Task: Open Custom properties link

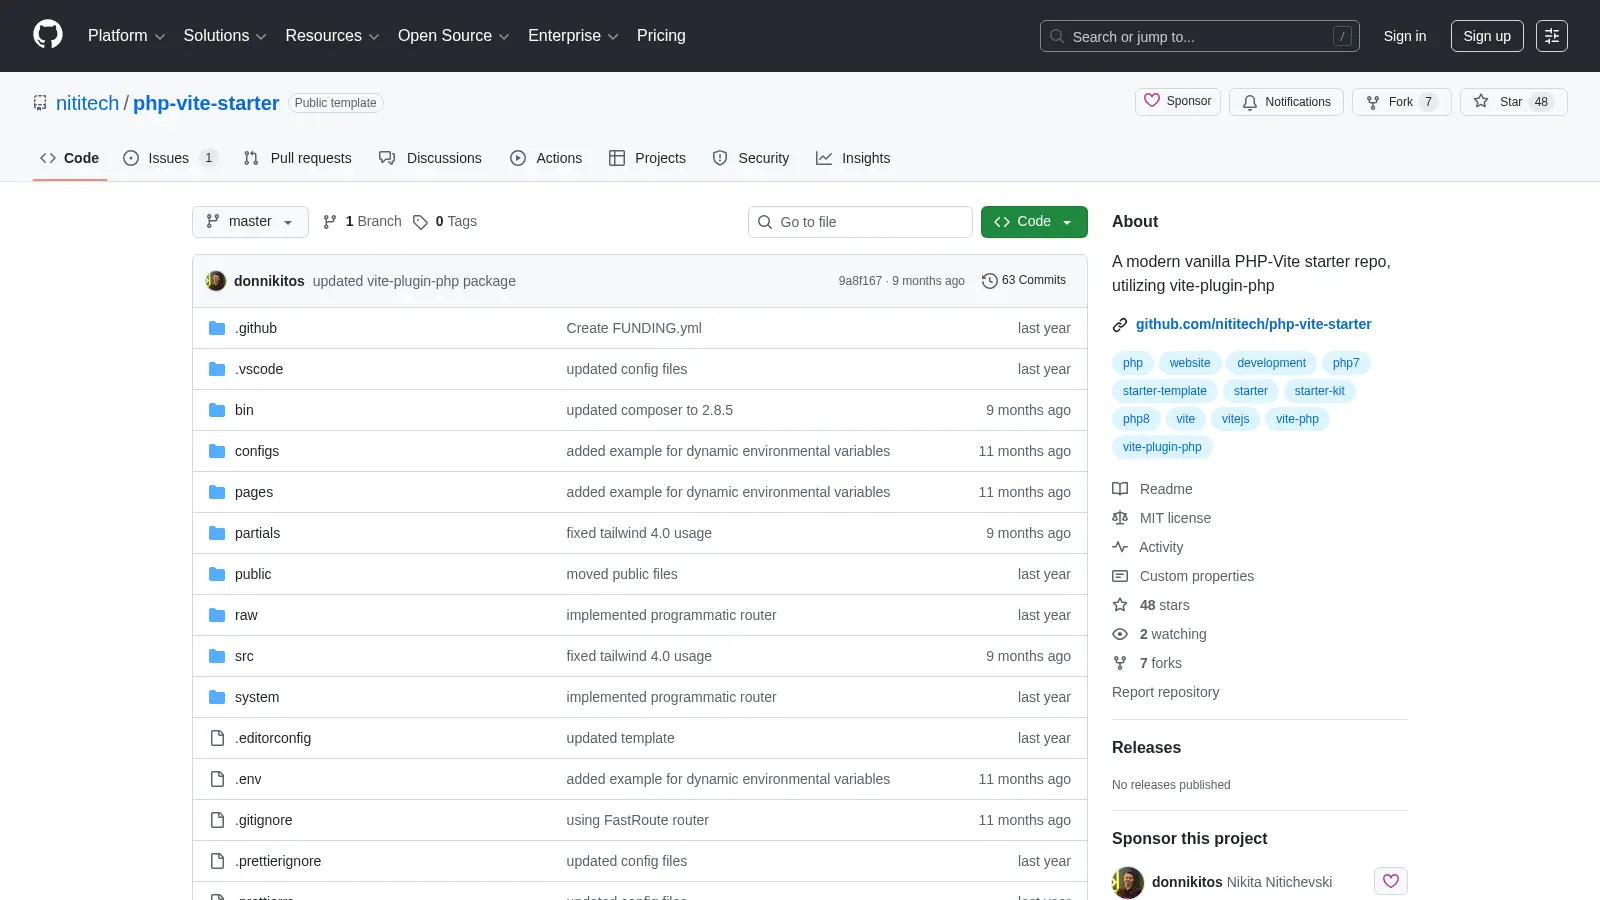Action: [x=1183, y=576]
